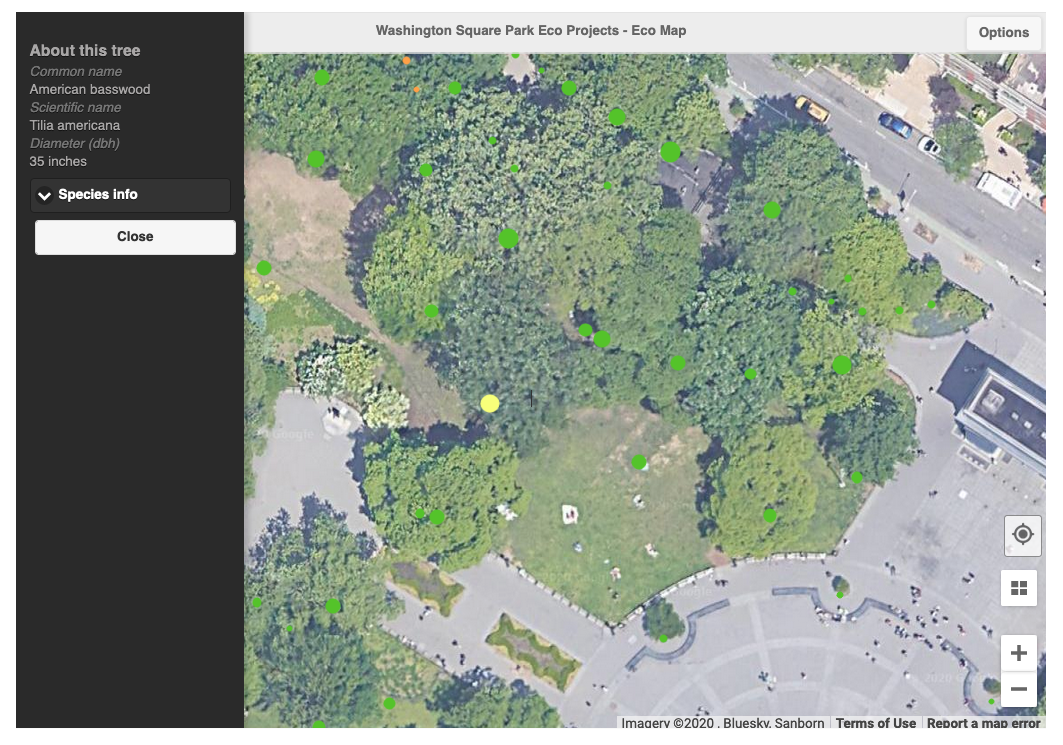Click the Washington Square Park Eco Map title

531,31
